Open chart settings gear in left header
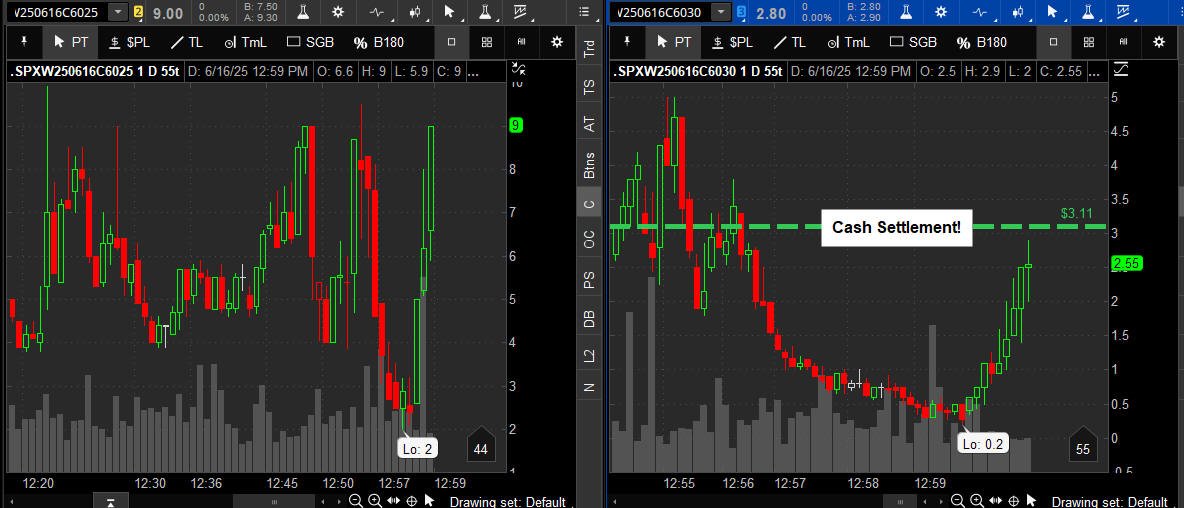 tap(338, 12)
